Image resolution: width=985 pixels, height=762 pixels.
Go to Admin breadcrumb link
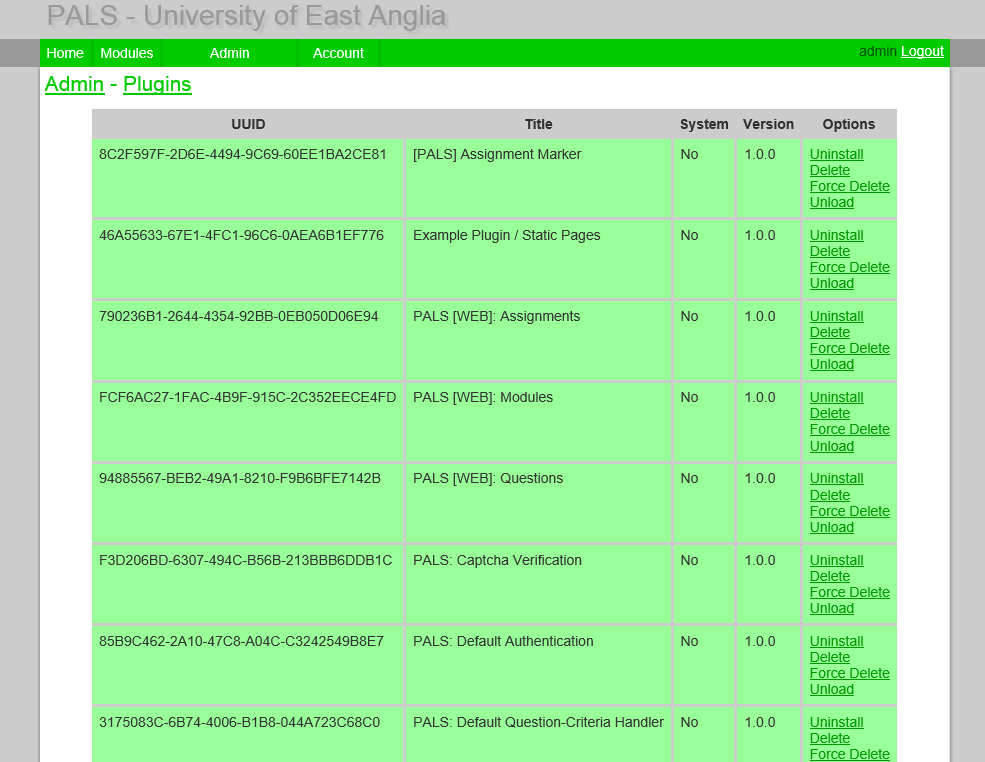pyautogui.click(x=74, y=84)
